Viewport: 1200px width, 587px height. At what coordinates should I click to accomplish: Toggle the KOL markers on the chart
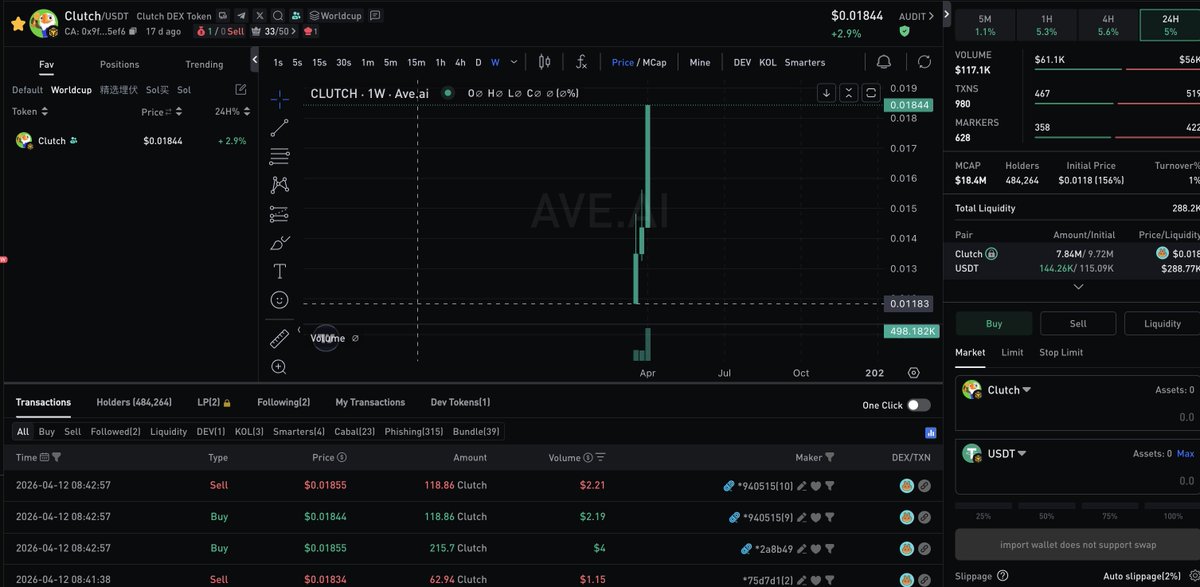[768, 62]
